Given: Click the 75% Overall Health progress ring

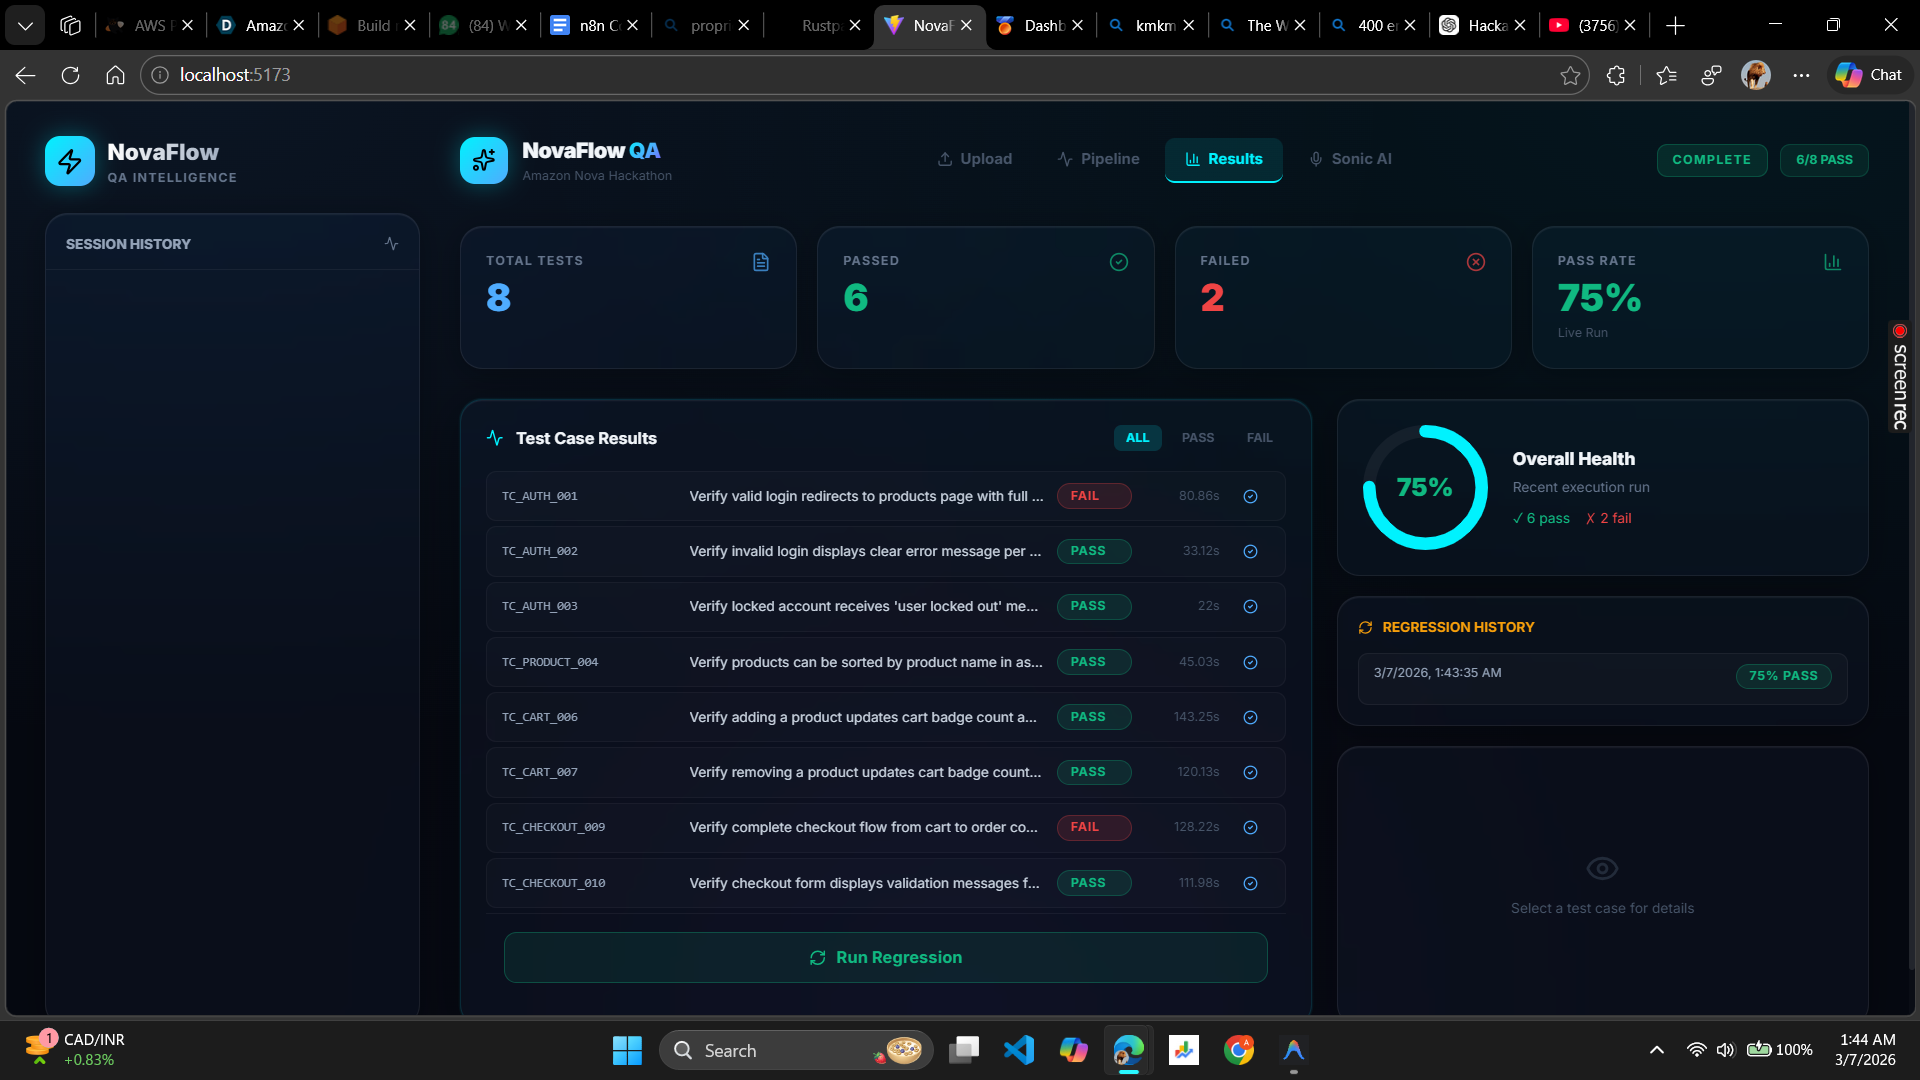Looking at the screenshot, I should coord(1424,488).
